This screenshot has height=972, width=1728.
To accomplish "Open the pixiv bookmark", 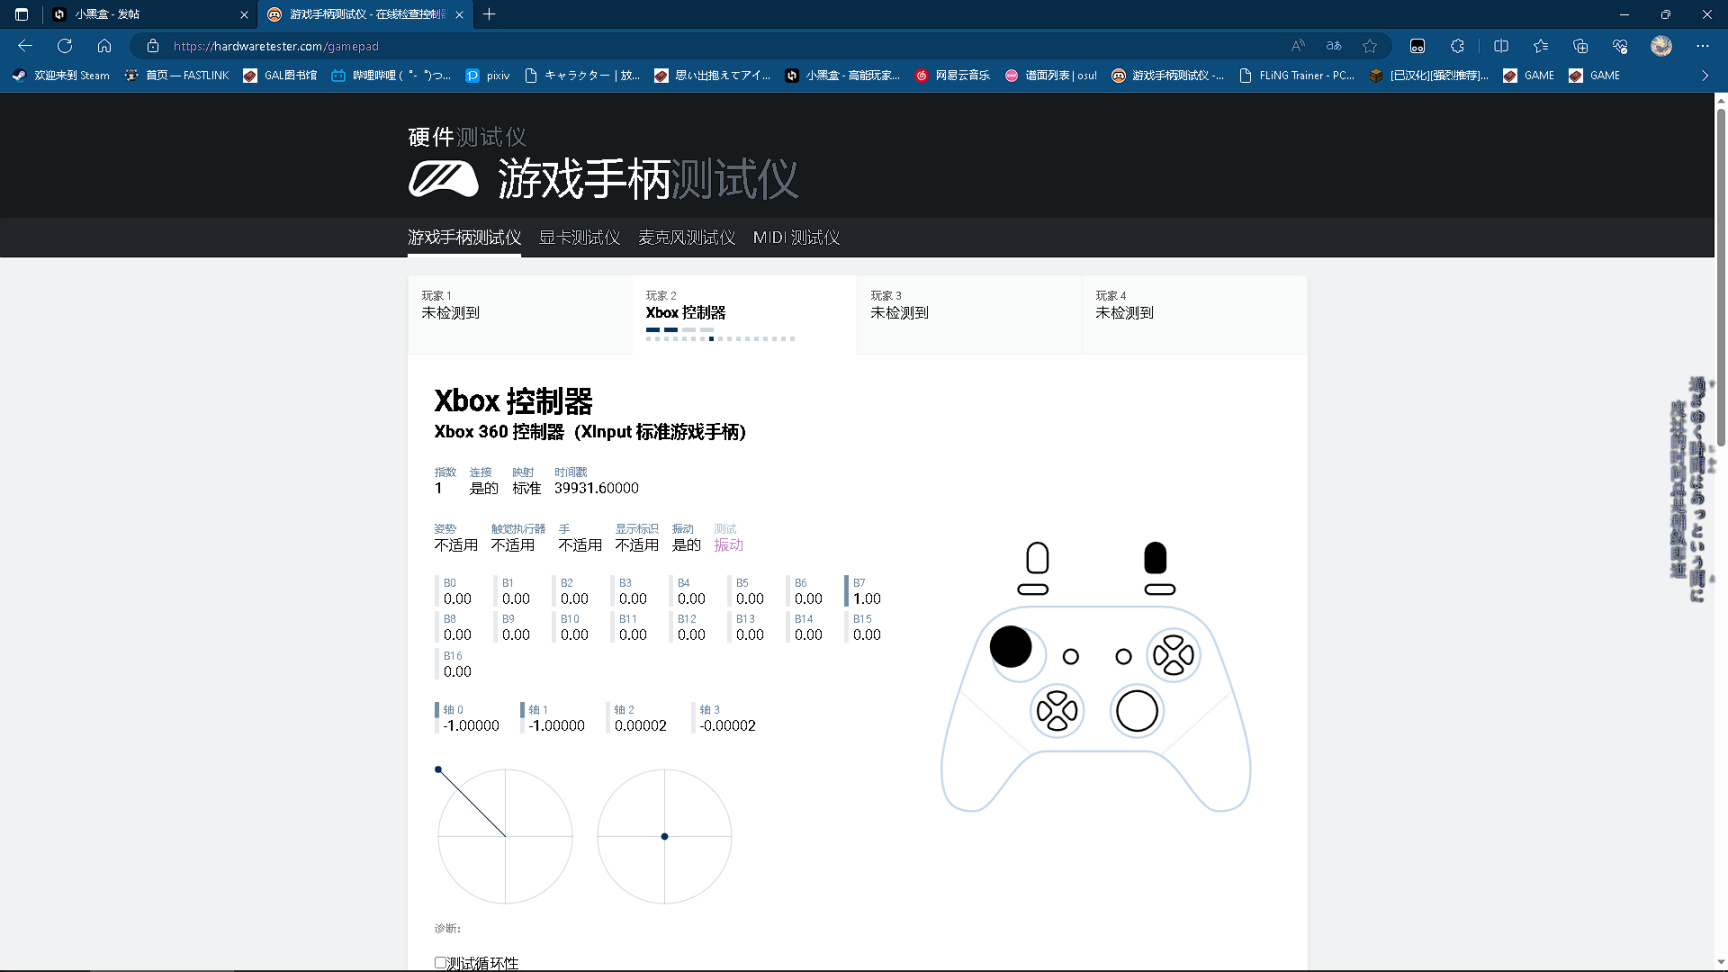I will [488, 75].
